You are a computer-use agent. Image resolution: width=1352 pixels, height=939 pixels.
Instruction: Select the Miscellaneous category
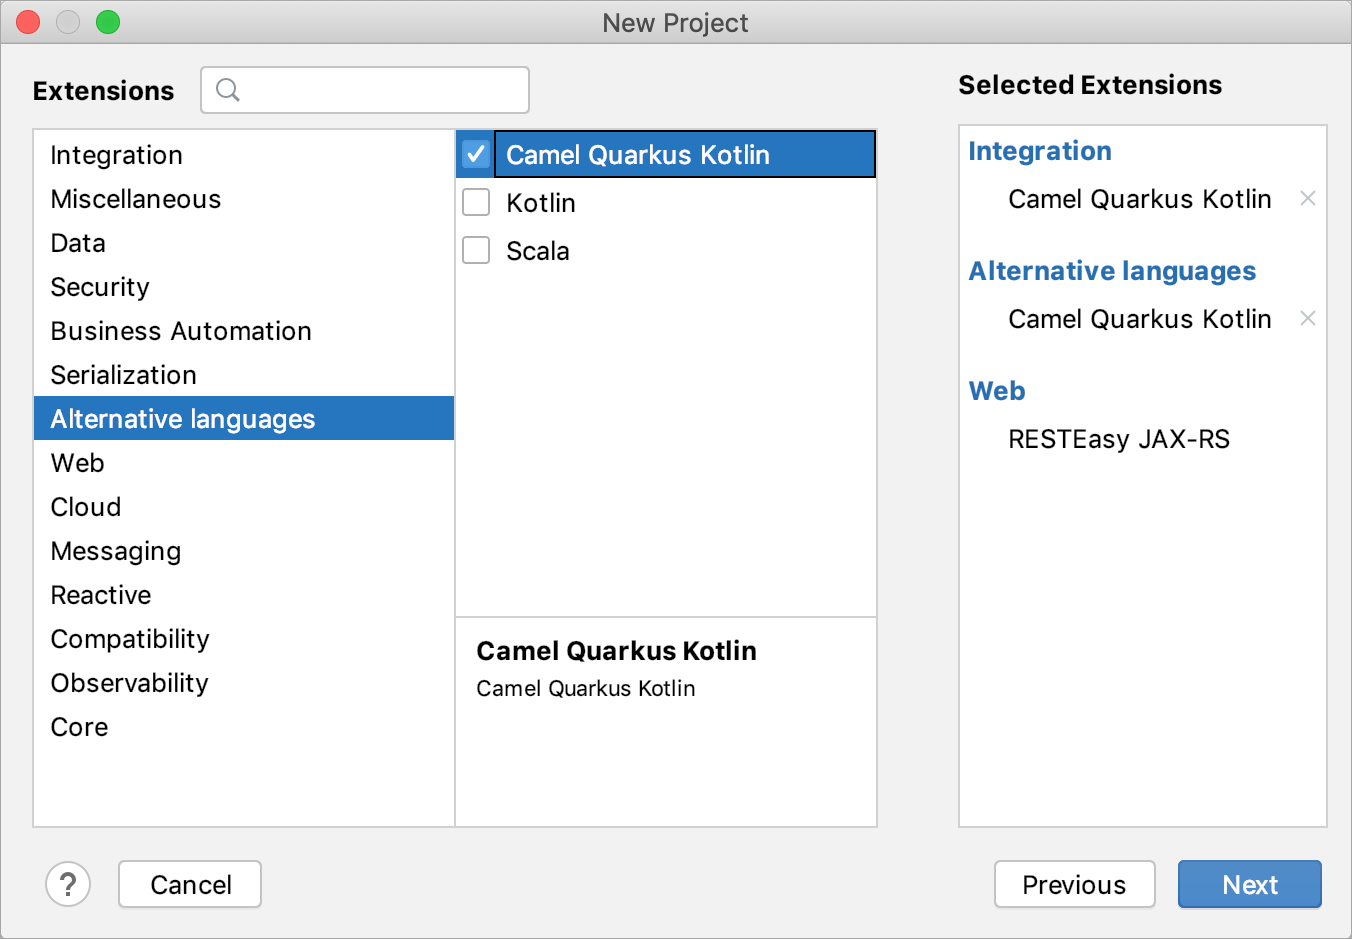pyautogui.click(x=244, y=199)
